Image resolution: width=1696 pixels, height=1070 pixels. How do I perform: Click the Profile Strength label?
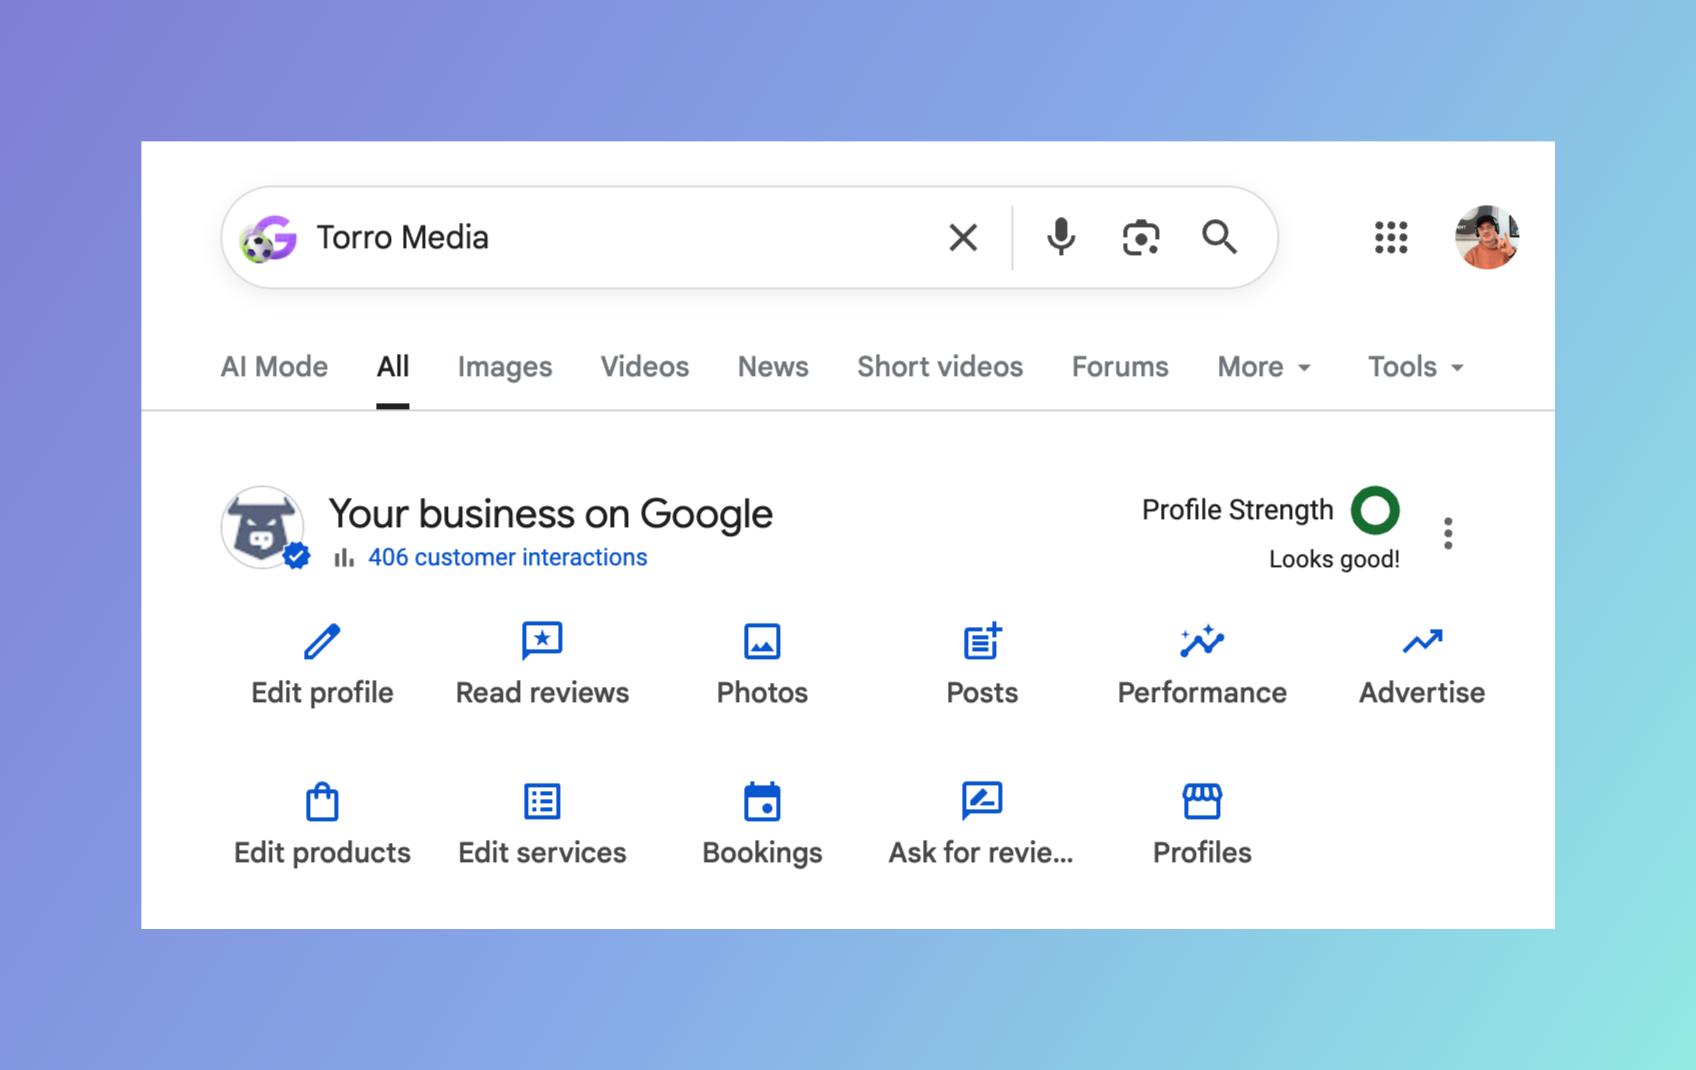pyautogui.click(x=1238, y=510)
